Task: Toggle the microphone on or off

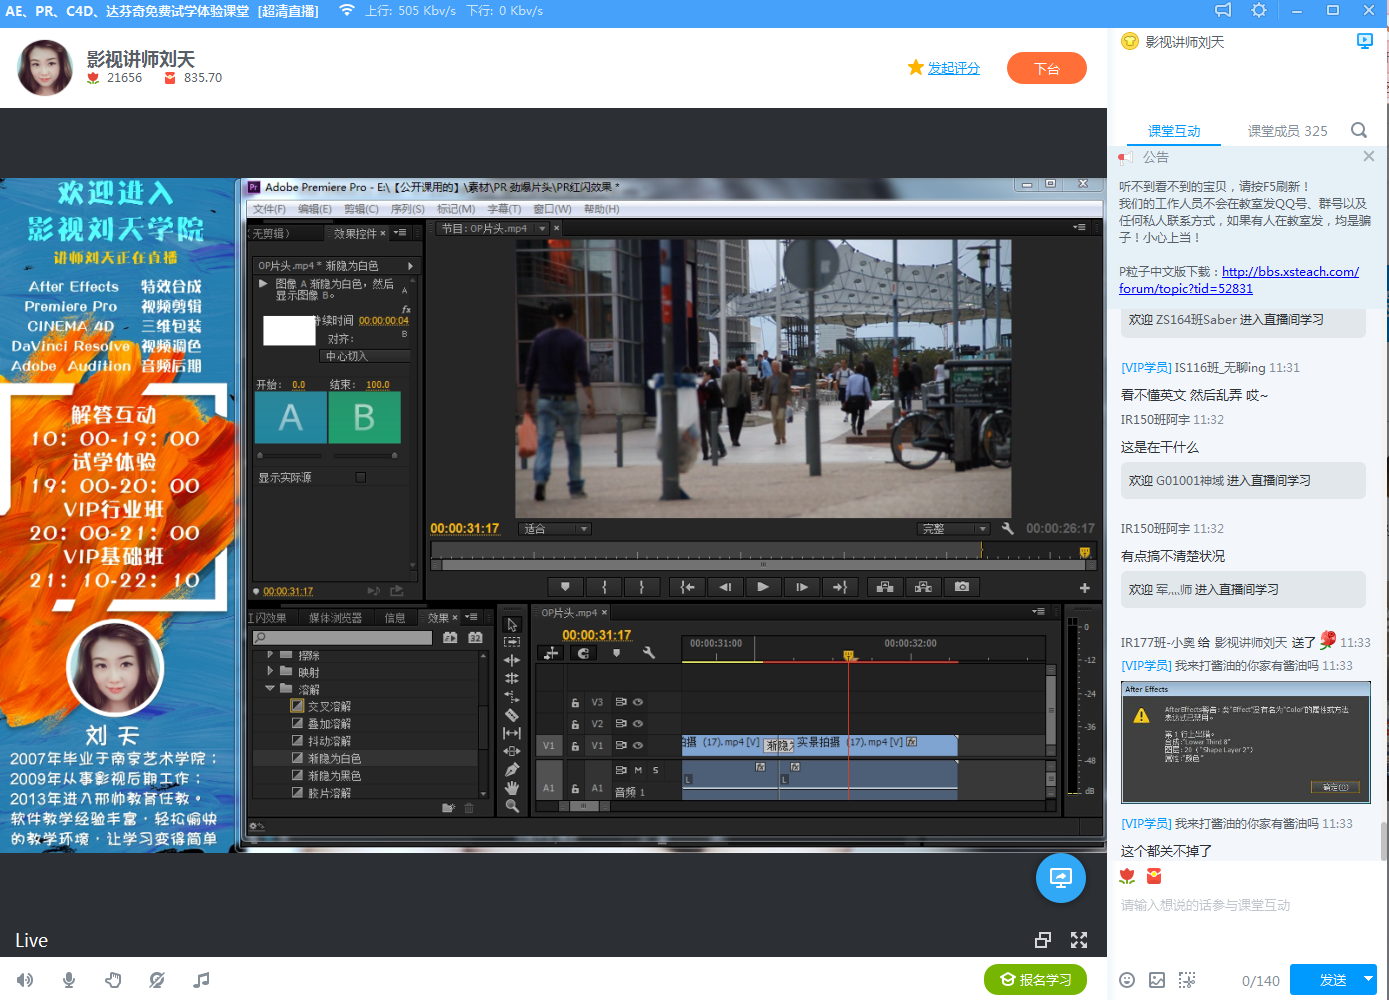Action: point(69,980)
